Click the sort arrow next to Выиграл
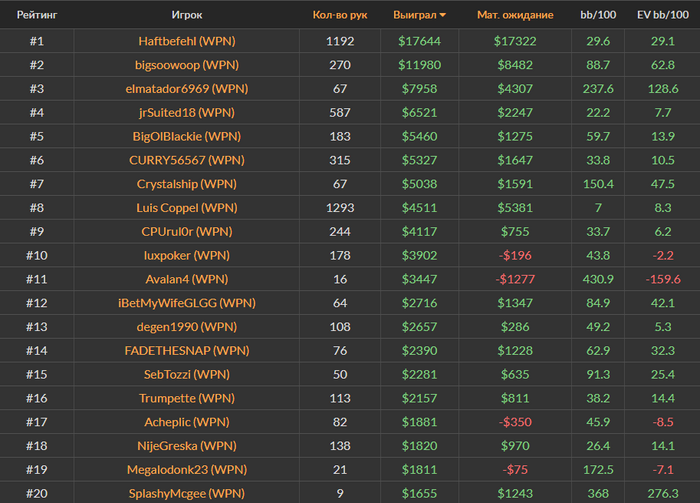 [443, 16]
